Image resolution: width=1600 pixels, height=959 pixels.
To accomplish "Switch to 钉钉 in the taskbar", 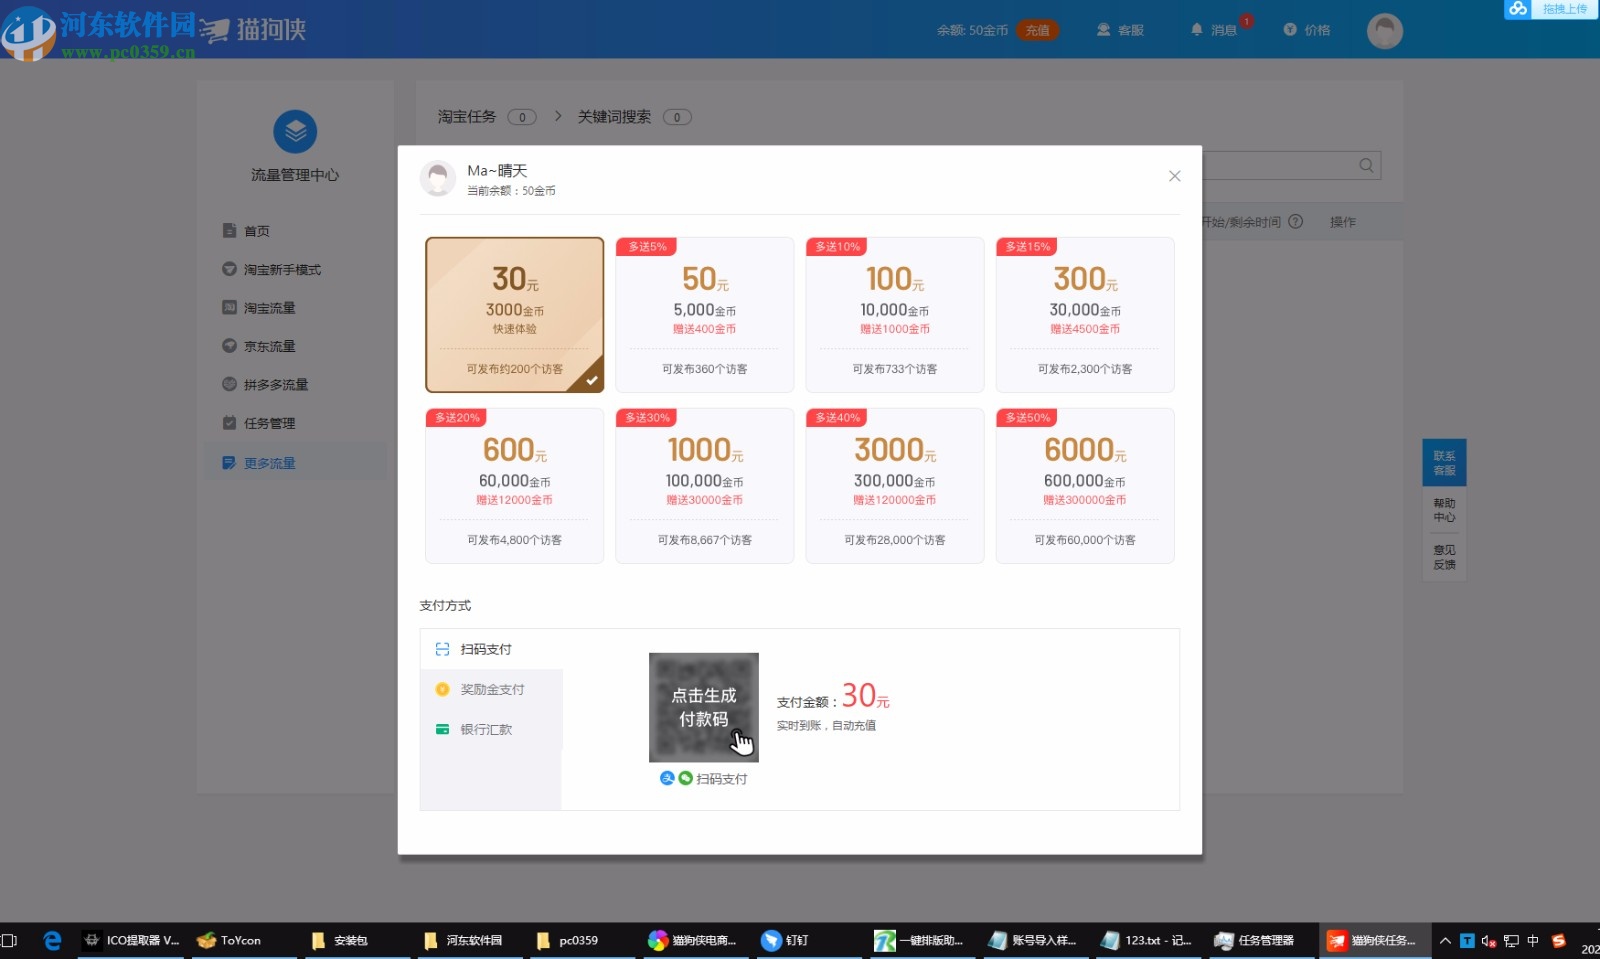I will click(x=810, y=940).
